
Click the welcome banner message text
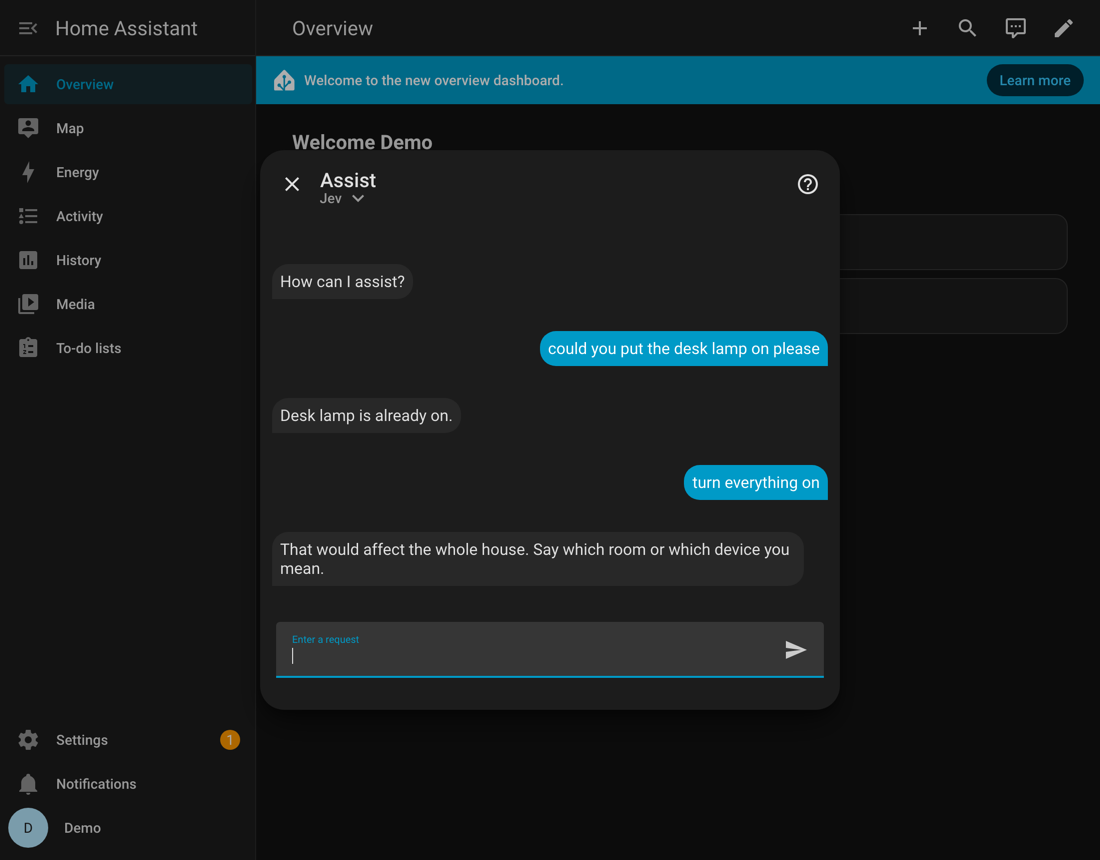(434, 81)
